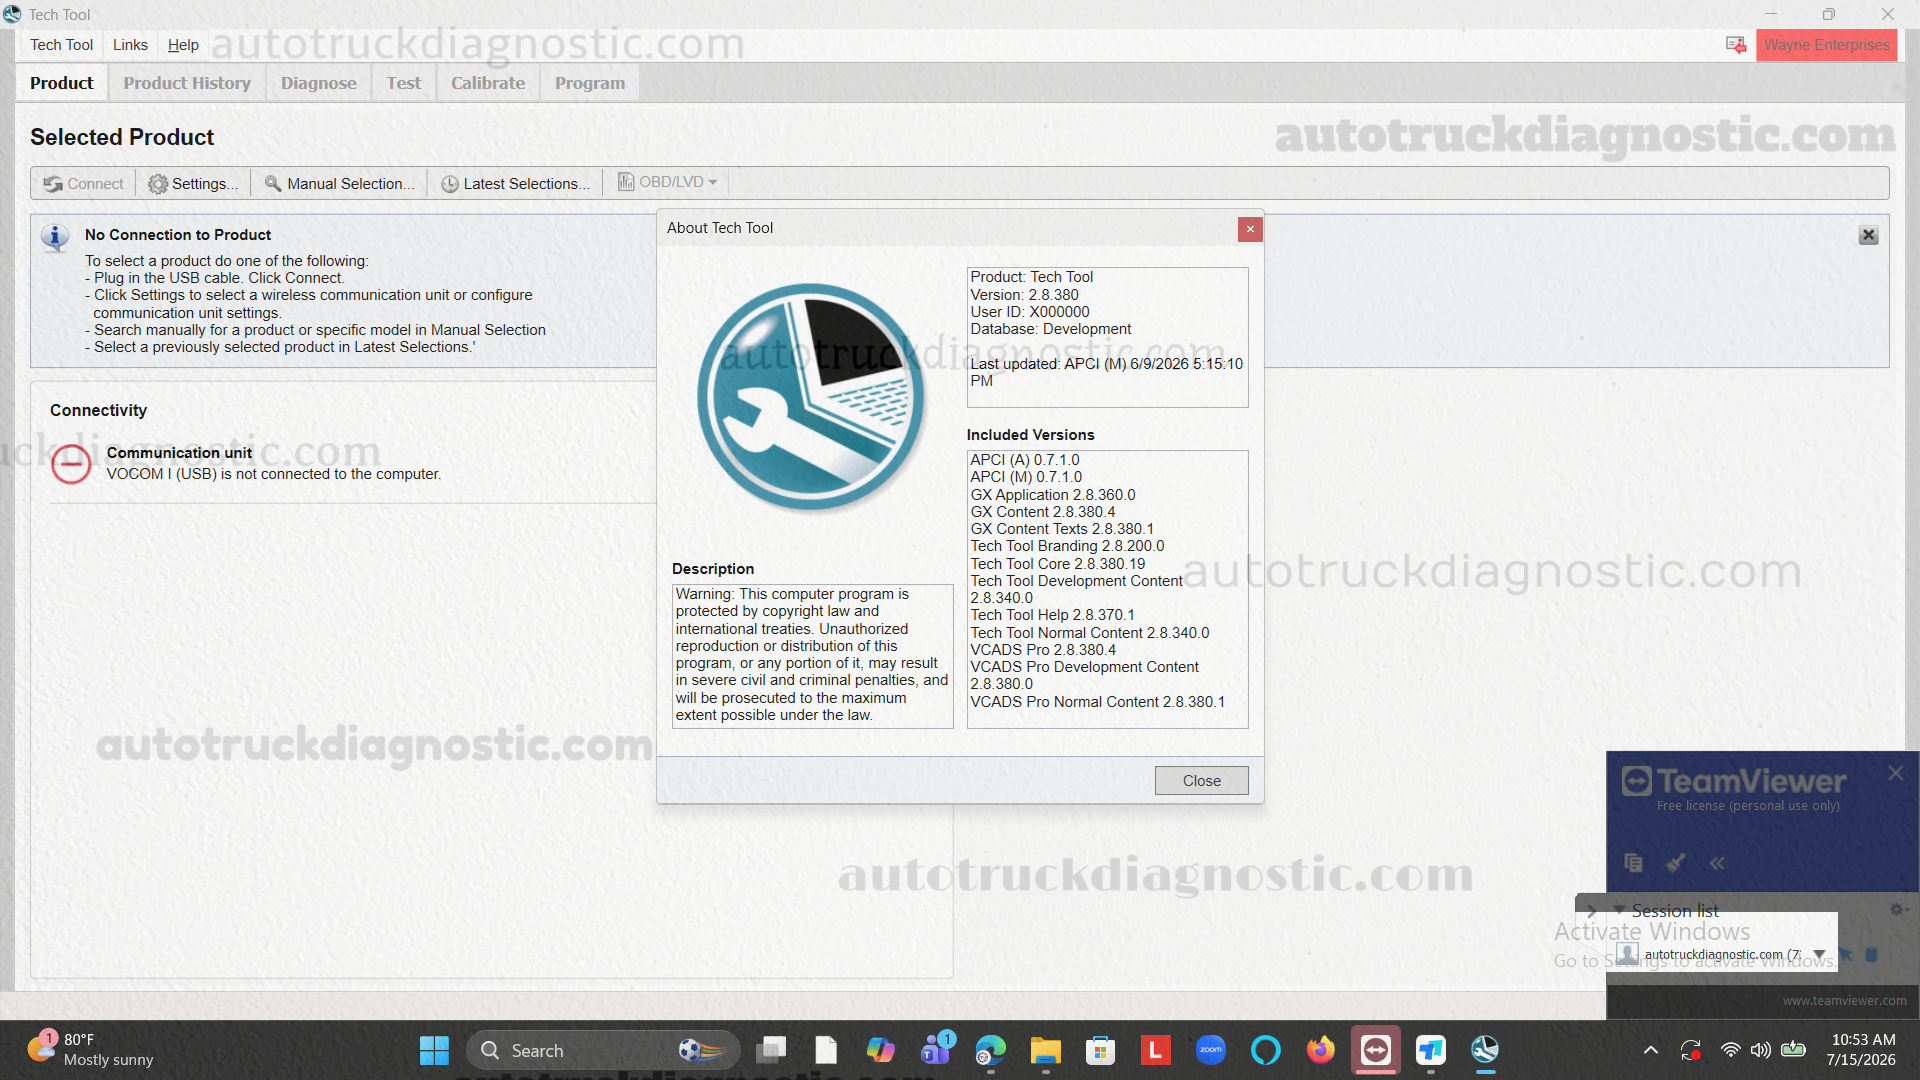
Task: Click the notification icon beside Wayne Enterprises
Action: pos(1735,45)
